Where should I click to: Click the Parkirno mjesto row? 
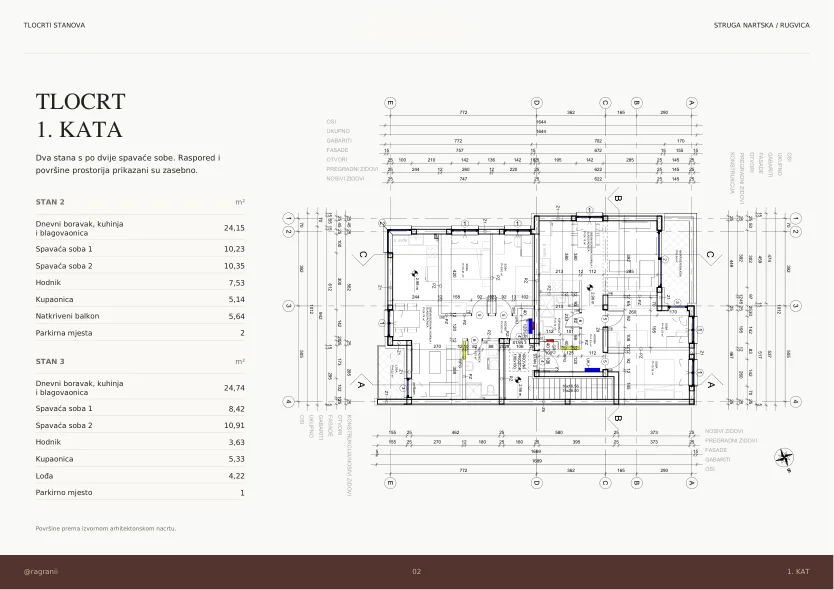140,493
